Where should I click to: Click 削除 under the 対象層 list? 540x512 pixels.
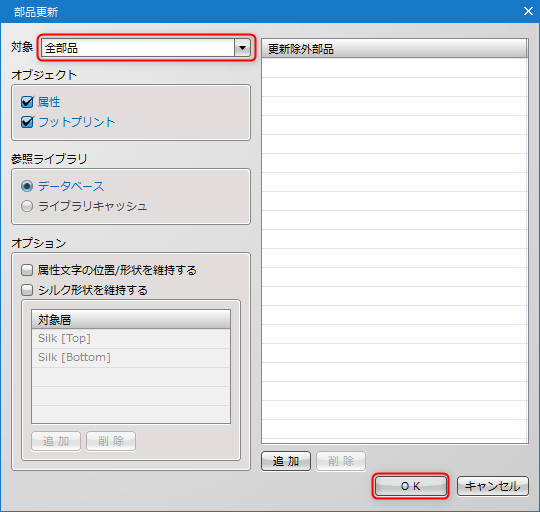click(x=111, y=441)
